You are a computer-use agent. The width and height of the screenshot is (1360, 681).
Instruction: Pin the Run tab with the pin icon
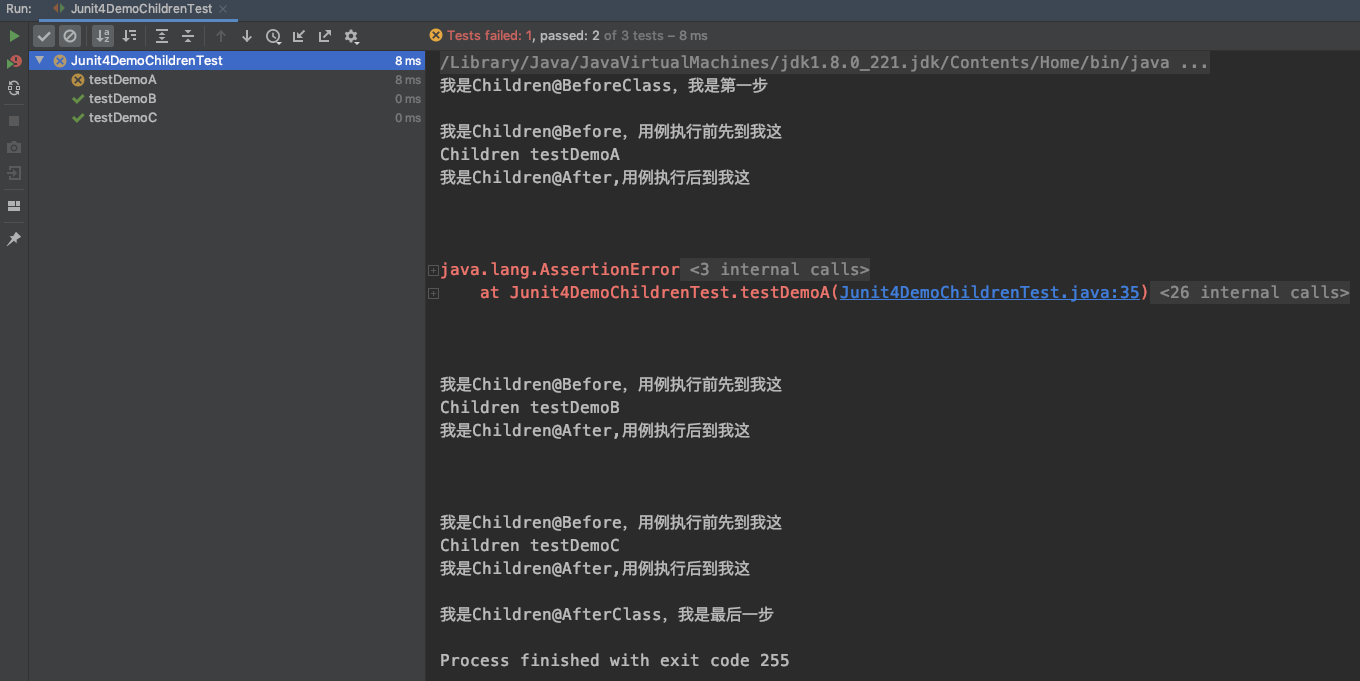point(14,239)
